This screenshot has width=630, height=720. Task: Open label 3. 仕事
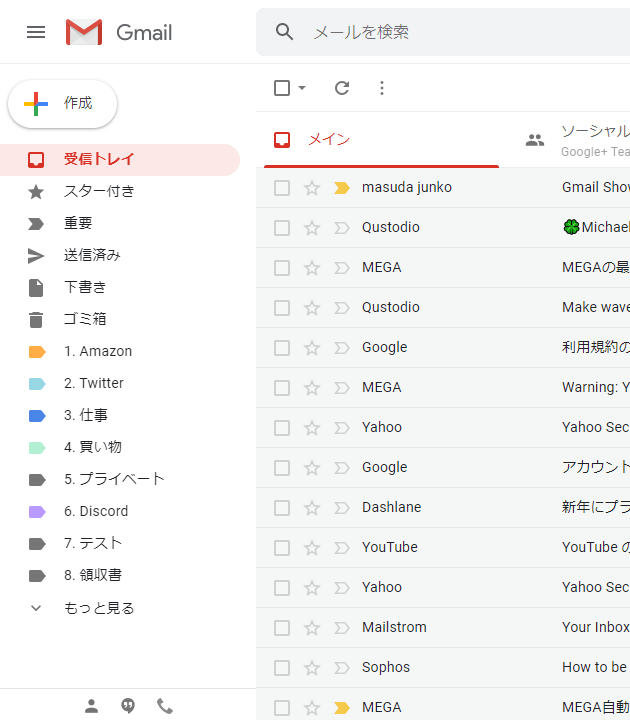coord(119,416)
